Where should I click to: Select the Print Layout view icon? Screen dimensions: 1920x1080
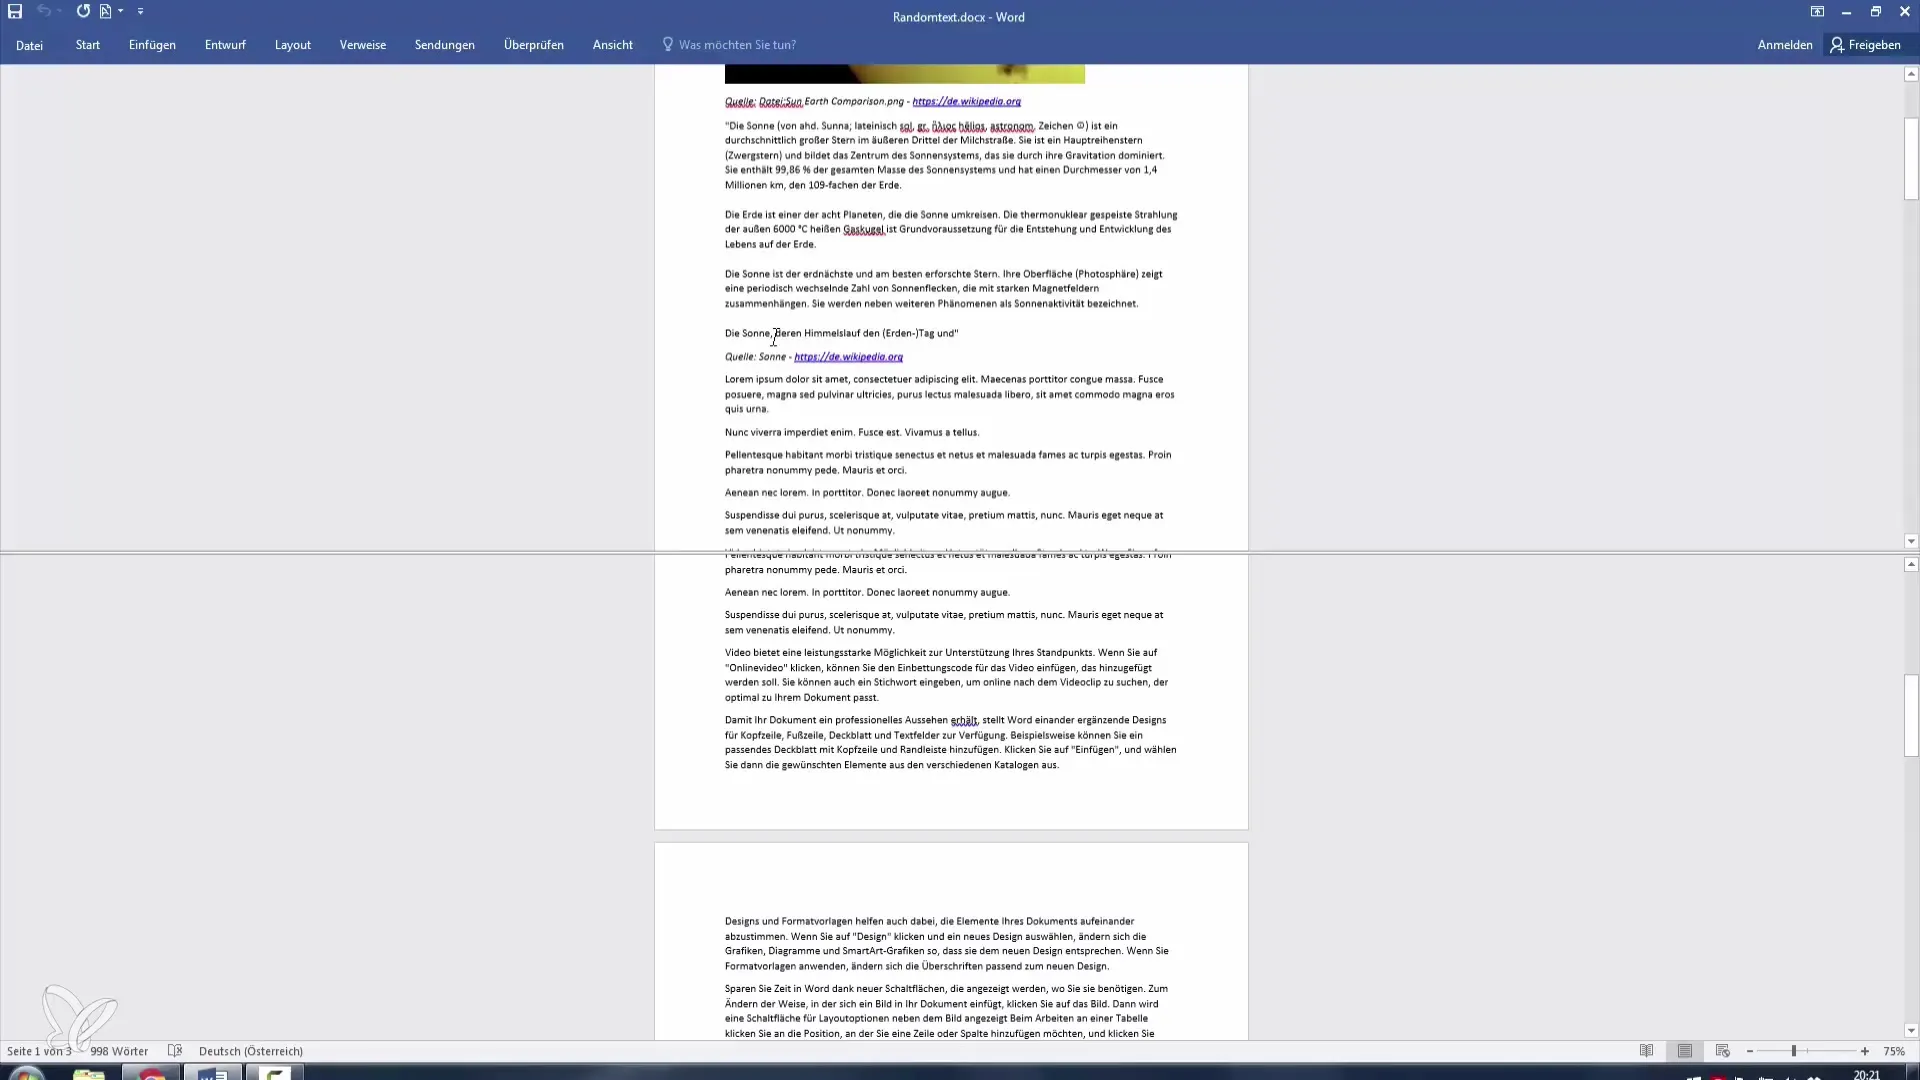[x=1685, y=1051]
